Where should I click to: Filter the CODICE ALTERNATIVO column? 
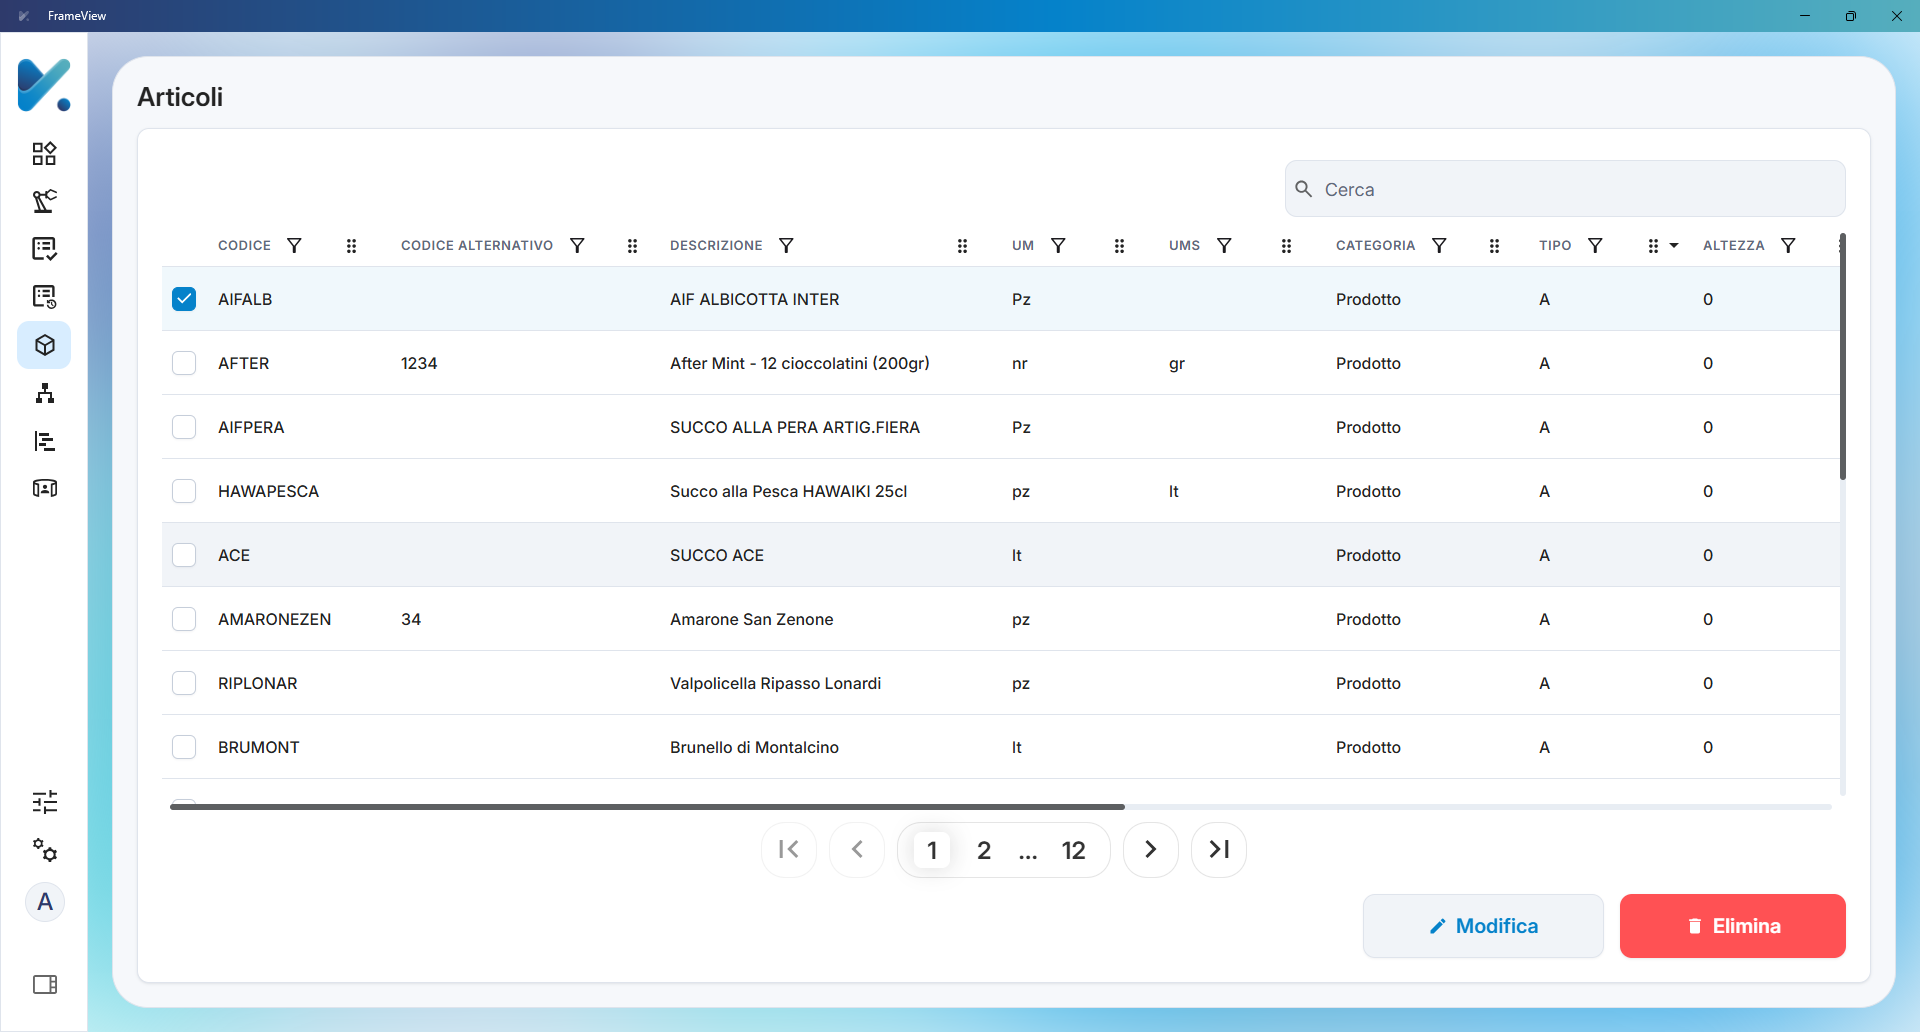click(x=577, y=246)
